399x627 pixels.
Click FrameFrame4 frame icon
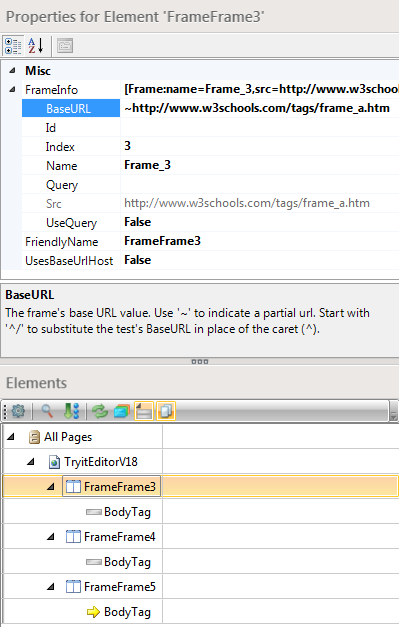[73, 537]
